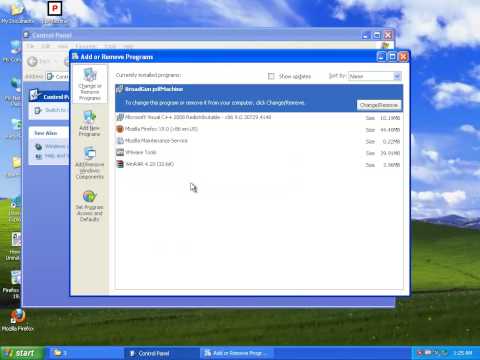480x360 pixels.
Task: Select Mozilla Firefox 19.0 entry
Action: click(259, 129)
